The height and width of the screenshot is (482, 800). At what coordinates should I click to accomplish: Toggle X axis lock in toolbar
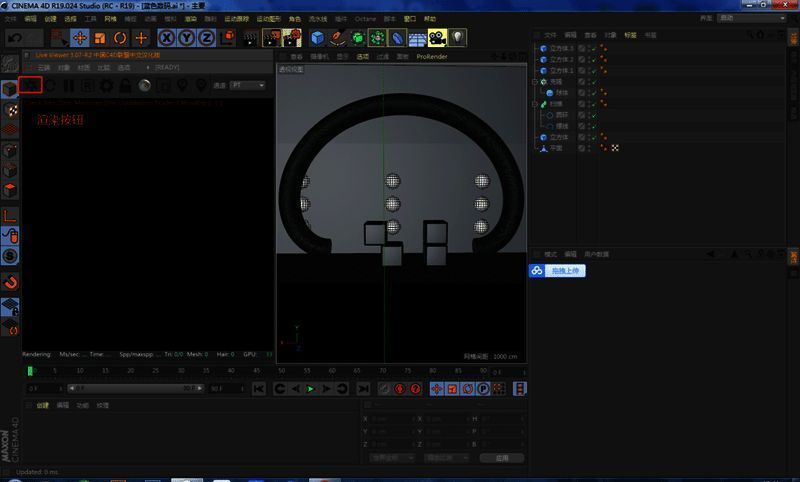tap(167, 38)
